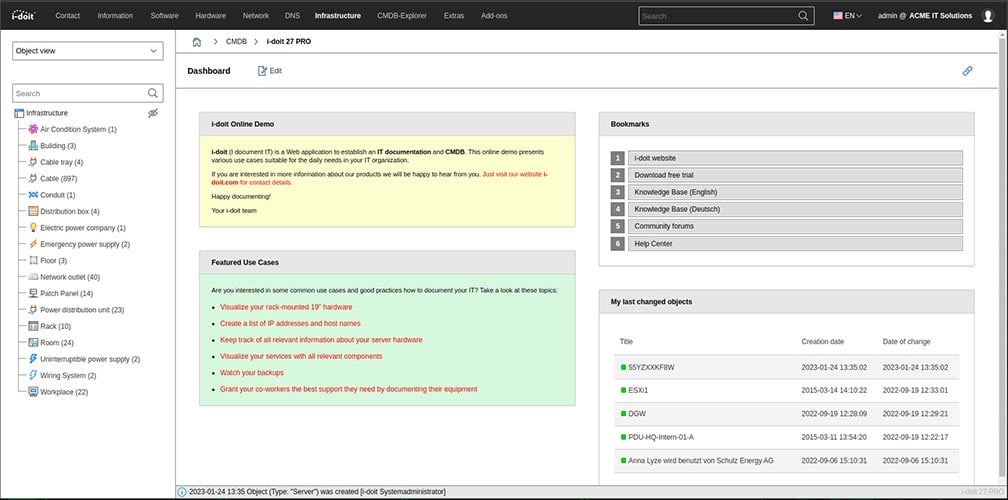Click the i-doit logo
Image resolution: width=1008 pixels, height=500 pixels.
[22, 15]
